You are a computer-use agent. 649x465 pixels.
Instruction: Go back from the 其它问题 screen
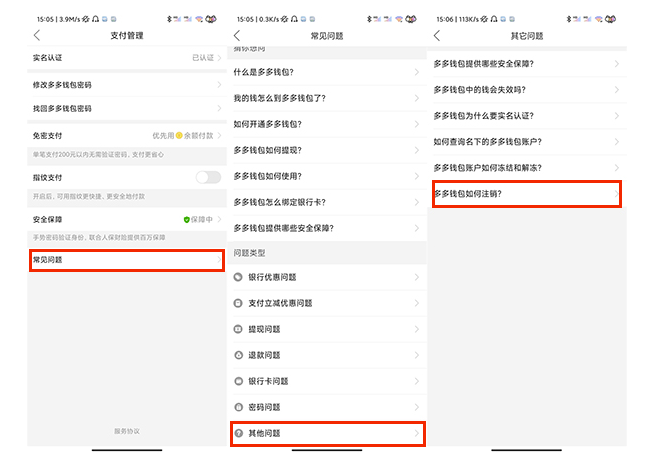437,36
